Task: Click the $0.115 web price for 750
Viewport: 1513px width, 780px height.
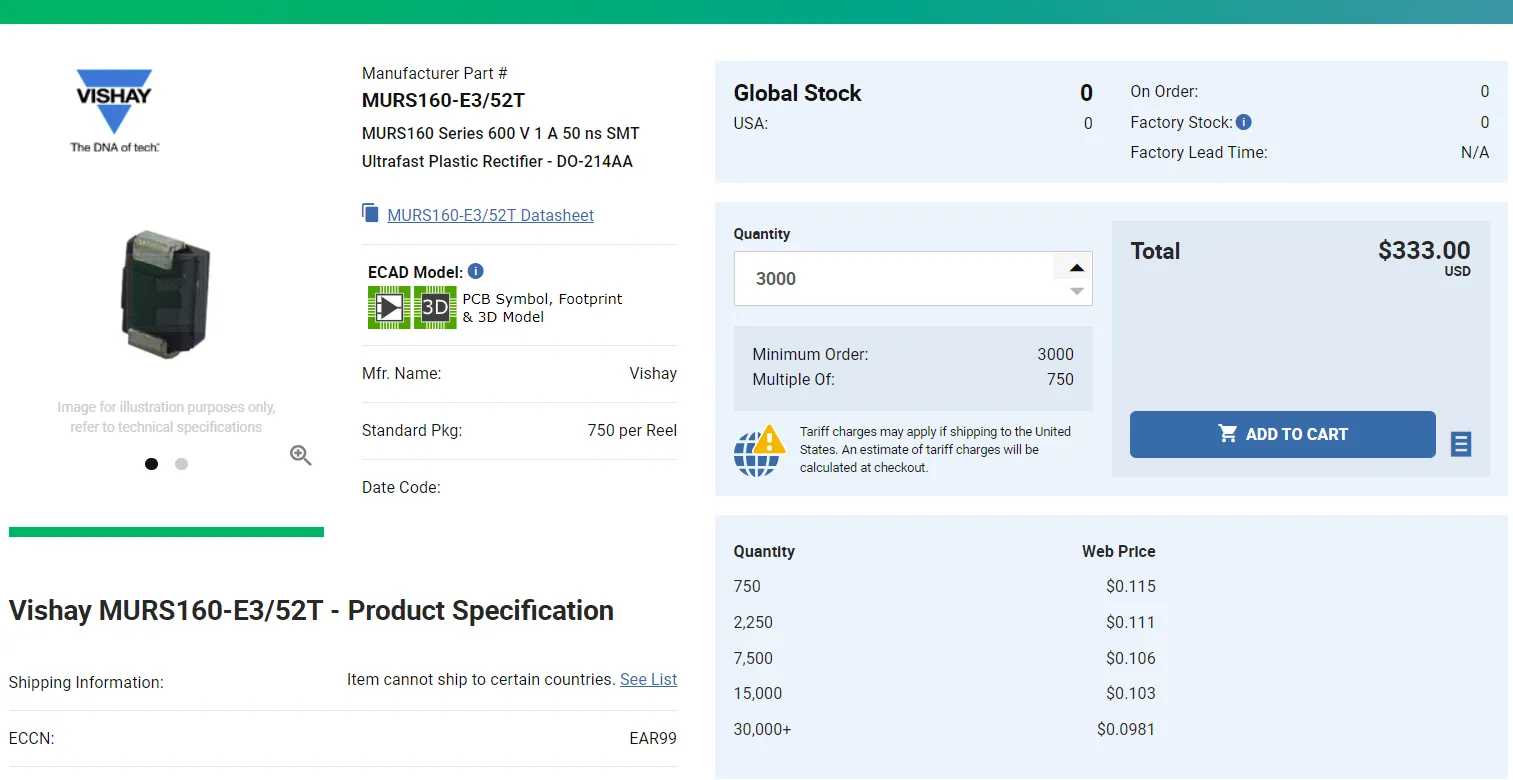Action: click(1130, 586)
